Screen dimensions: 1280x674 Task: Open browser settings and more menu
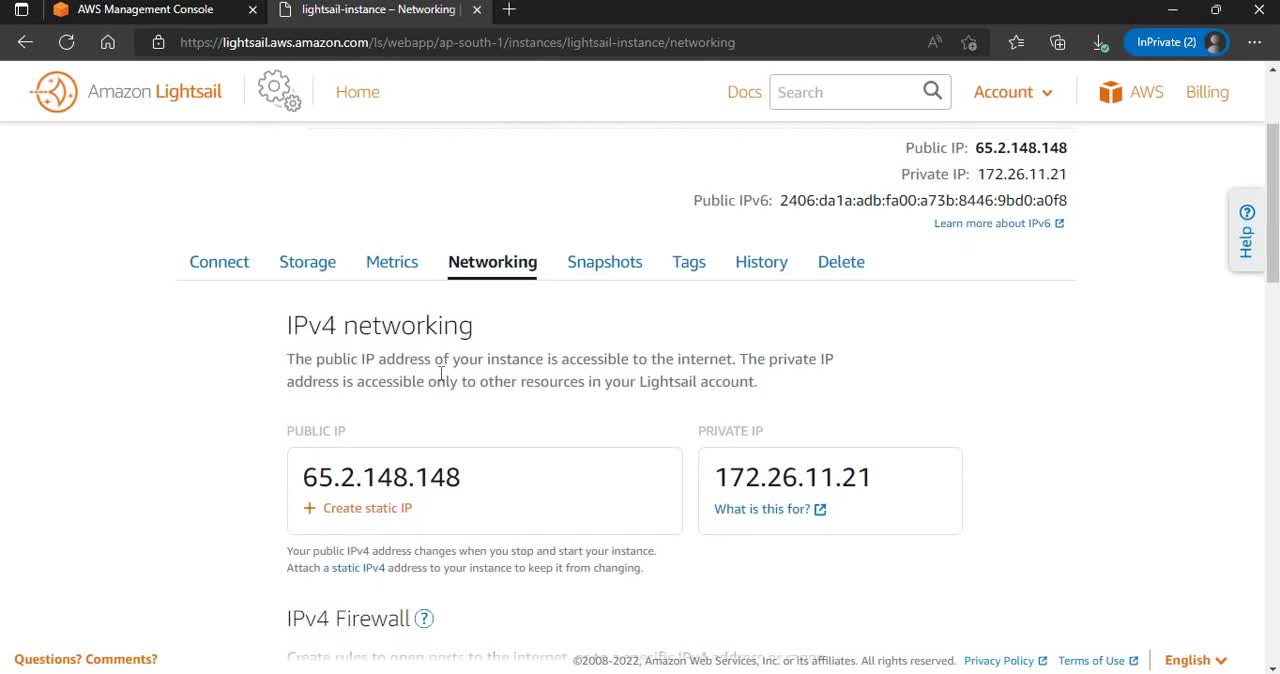tap(1255, 42)
